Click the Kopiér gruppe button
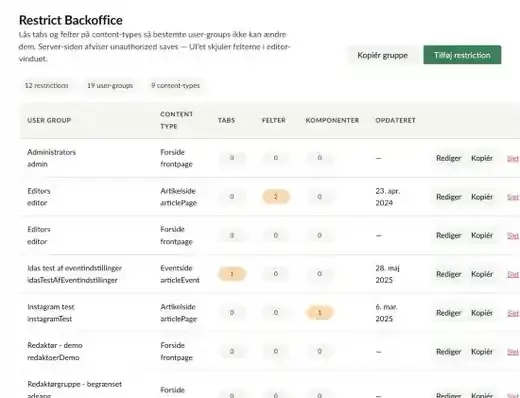This screenshot has height=398, width=520. (x=382, y=55)
